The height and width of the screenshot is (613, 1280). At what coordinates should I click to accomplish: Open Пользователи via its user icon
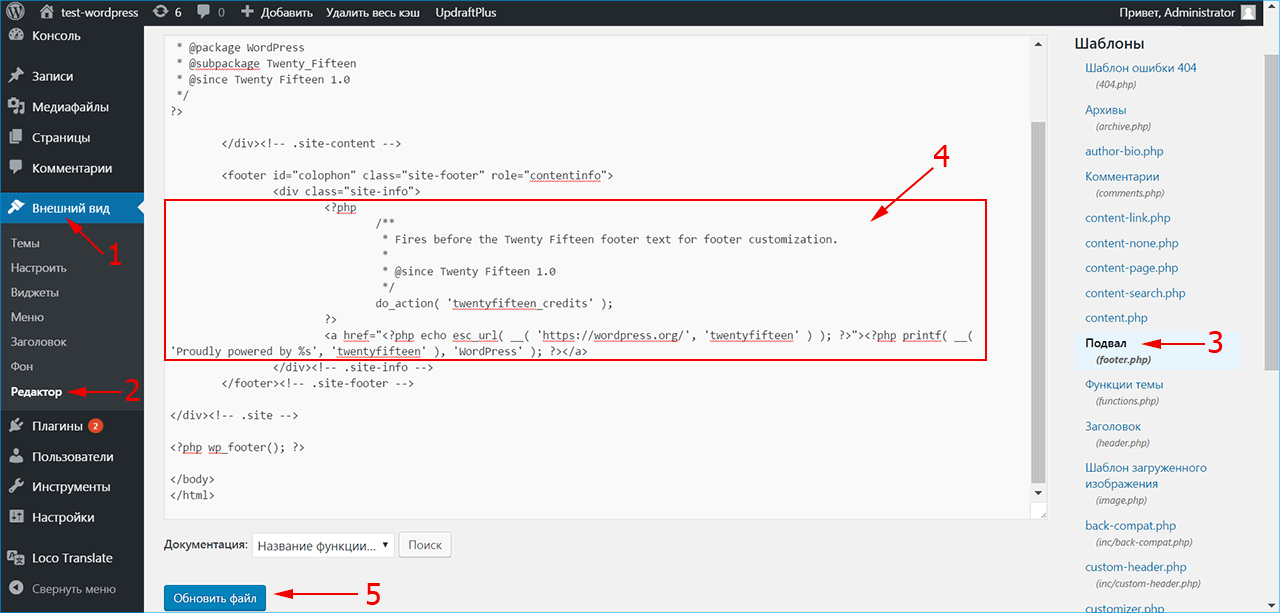(x=15, y=457)
